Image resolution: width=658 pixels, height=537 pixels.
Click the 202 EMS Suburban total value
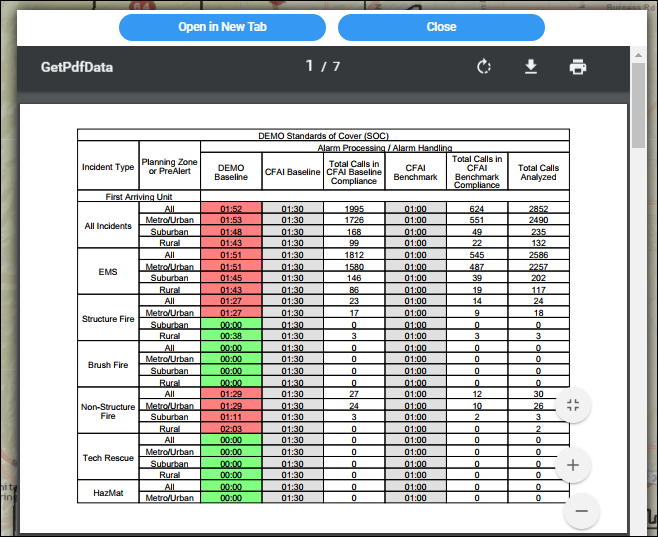[x=538, y=278]
